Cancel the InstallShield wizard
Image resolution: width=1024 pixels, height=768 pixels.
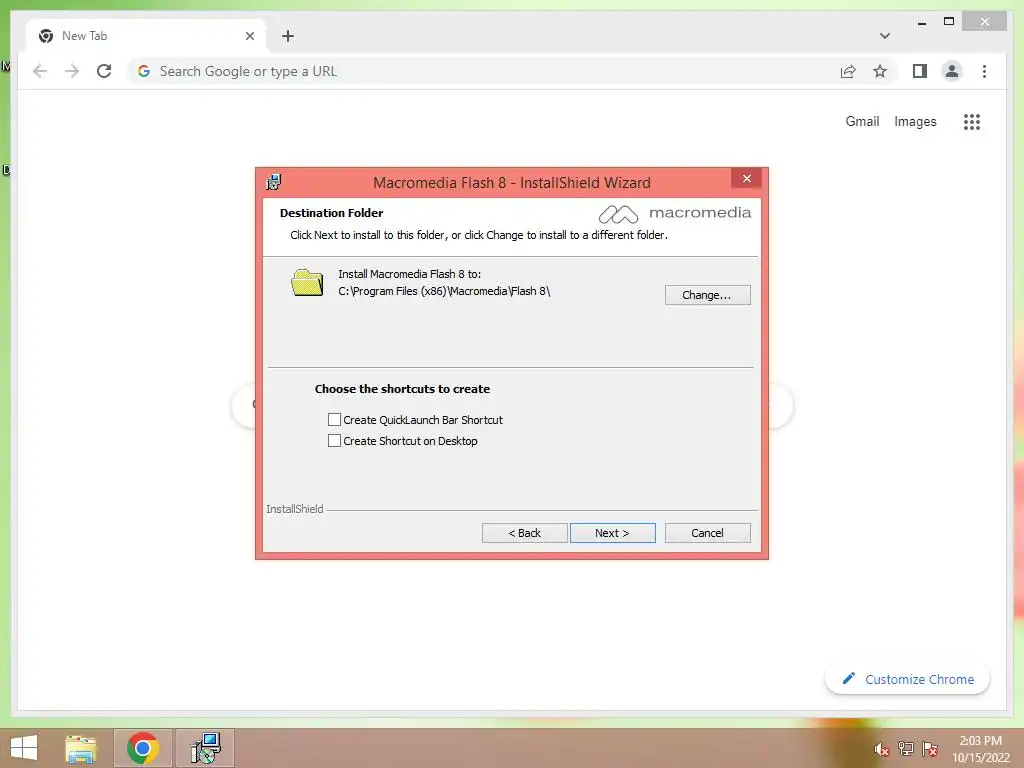[707, 533]
